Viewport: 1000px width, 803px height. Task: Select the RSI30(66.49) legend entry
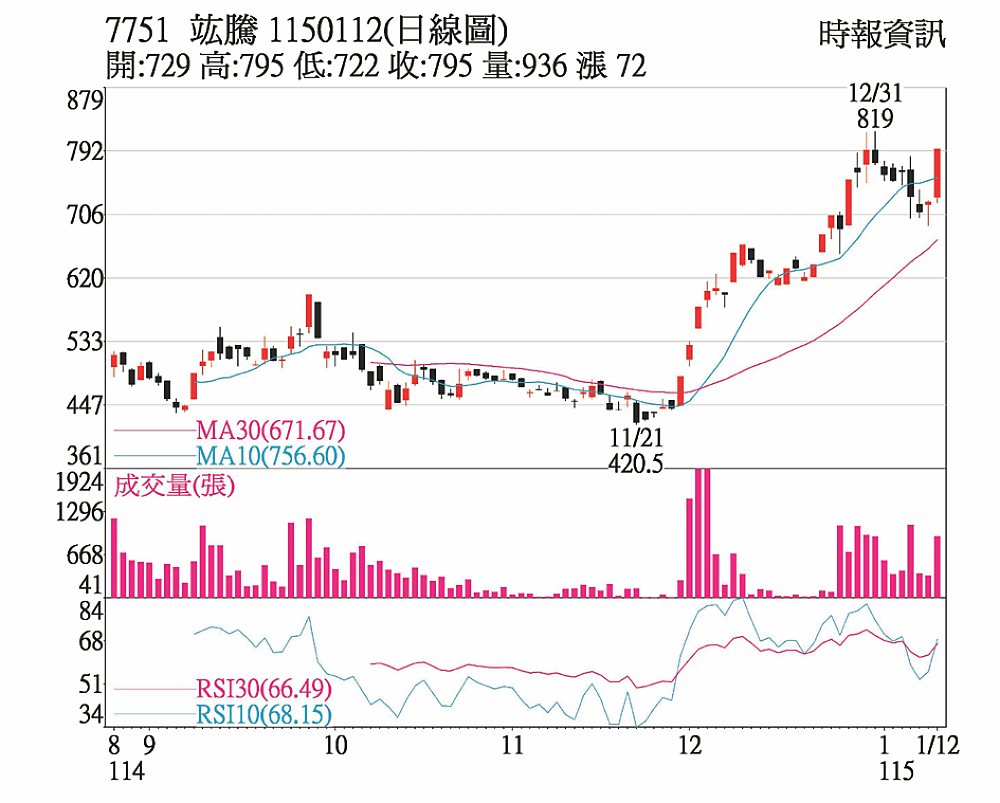point(262,689)
